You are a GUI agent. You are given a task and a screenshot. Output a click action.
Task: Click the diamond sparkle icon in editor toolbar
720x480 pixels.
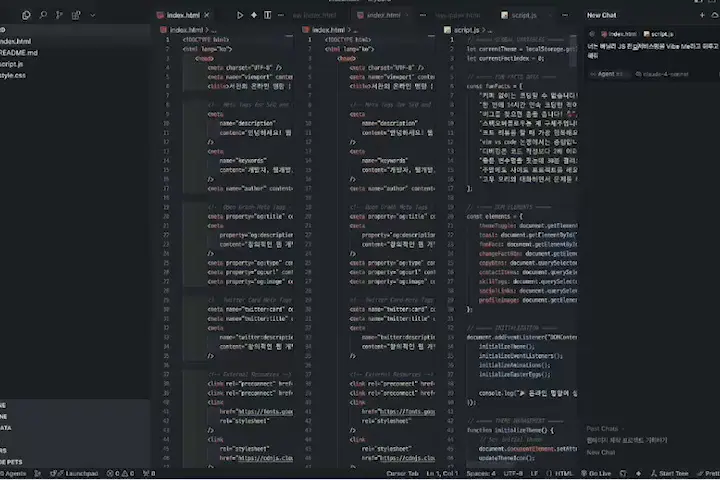(x=253, y=15)
